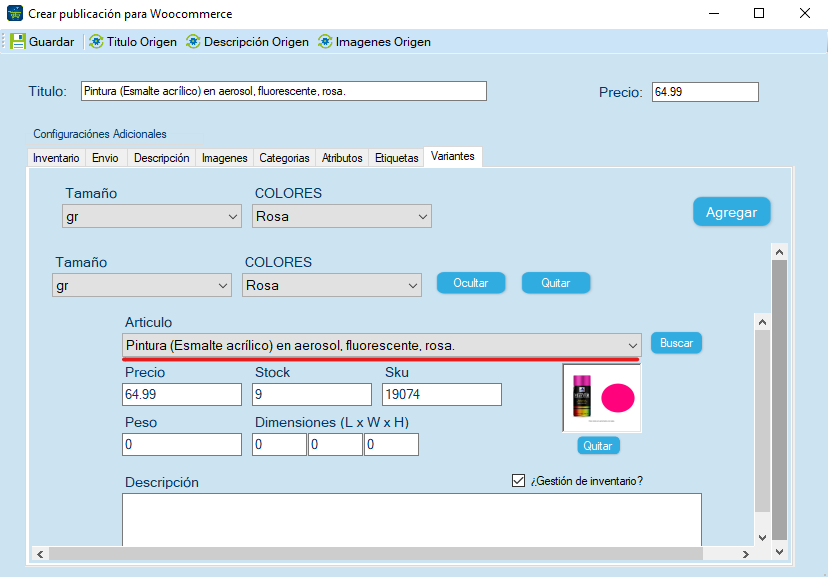
Task: Click the third Dimensiones (H) field
Action: pos(391,444)
